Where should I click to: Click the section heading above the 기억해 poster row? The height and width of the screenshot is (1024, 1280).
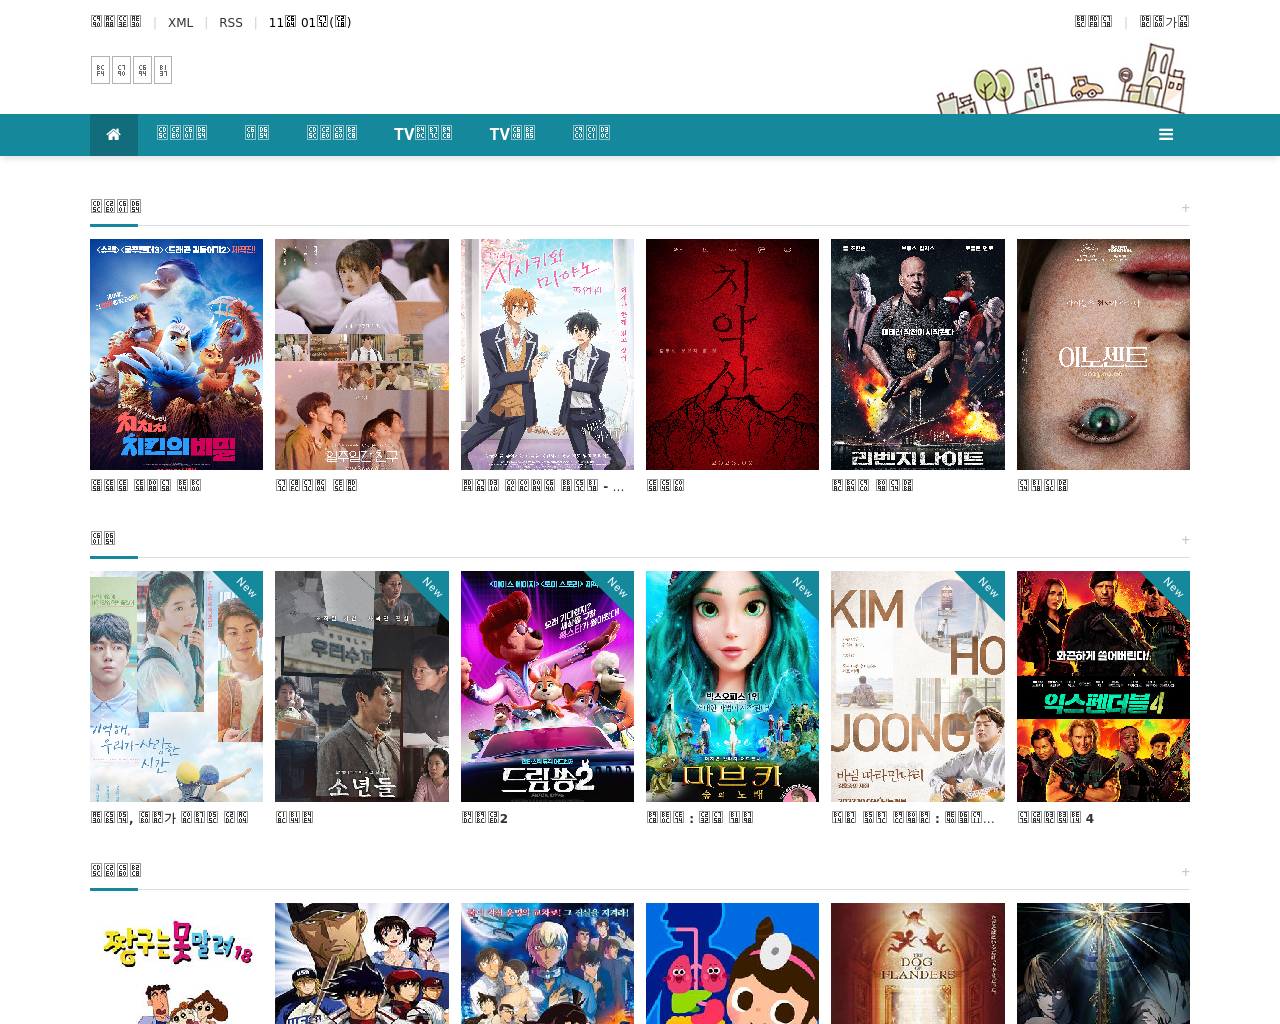point(103,539)
